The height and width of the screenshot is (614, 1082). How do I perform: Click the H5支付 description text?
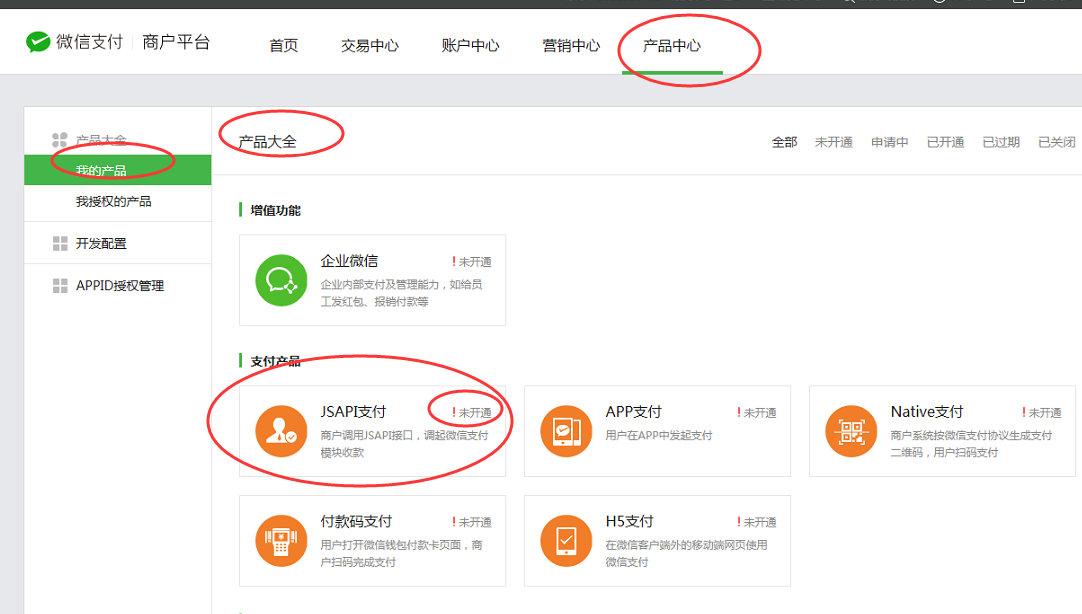687,553
